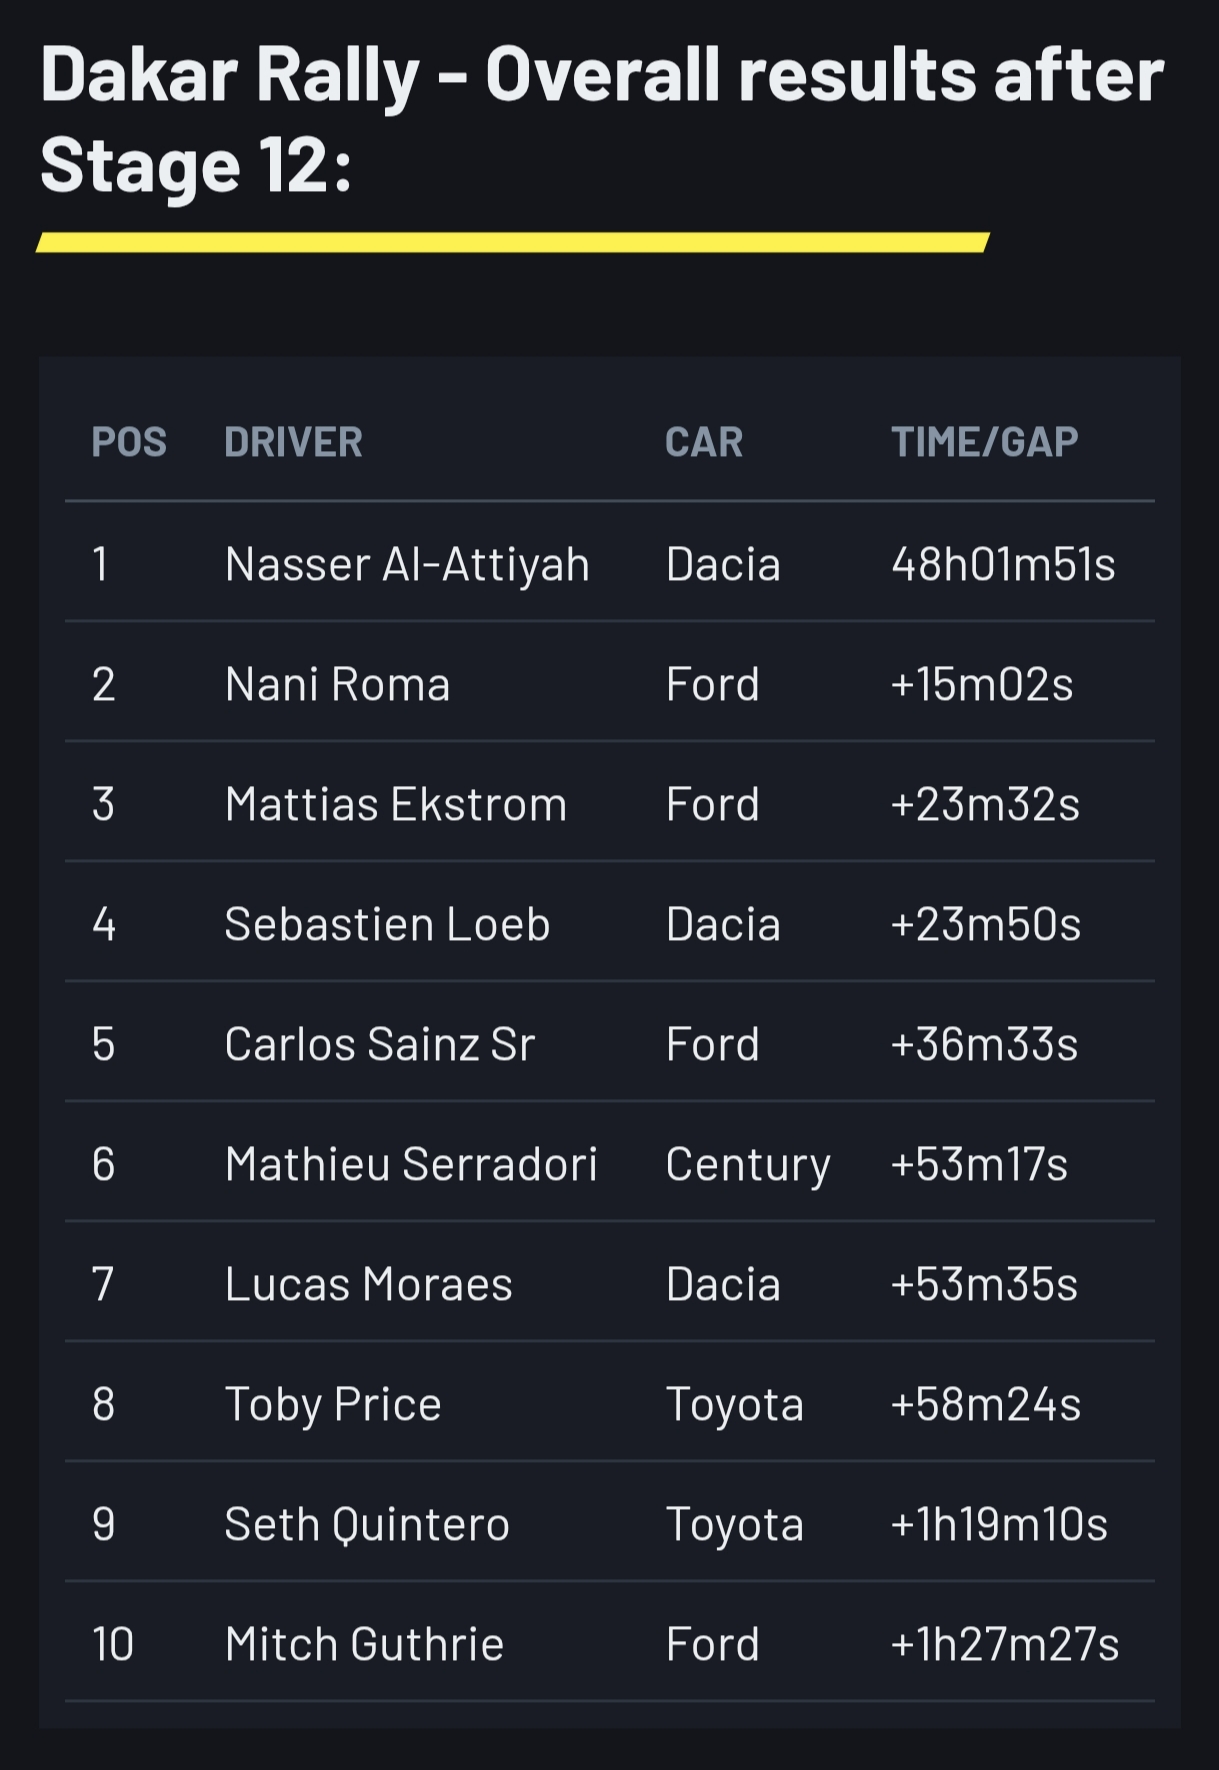Click Mitch Guthrie in tenth position
This screenshot has width=1219, height=1770.
pos(364,1644)
